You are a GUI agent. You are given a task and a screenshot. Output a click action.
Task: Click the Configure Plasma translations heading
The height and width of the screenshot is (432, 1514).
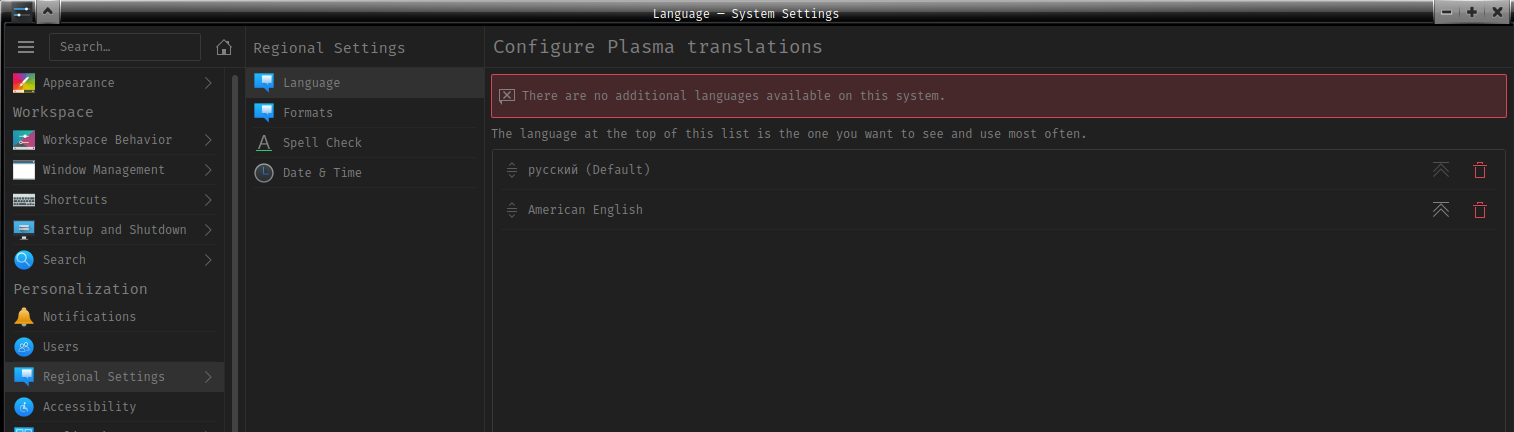pyautogui.click(x=658, y=47)
